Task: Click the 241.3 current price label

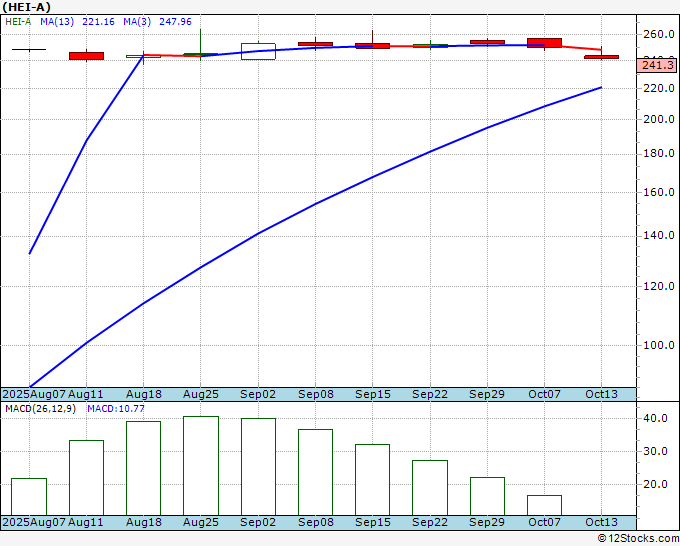Action: click(x=657, y=65)
